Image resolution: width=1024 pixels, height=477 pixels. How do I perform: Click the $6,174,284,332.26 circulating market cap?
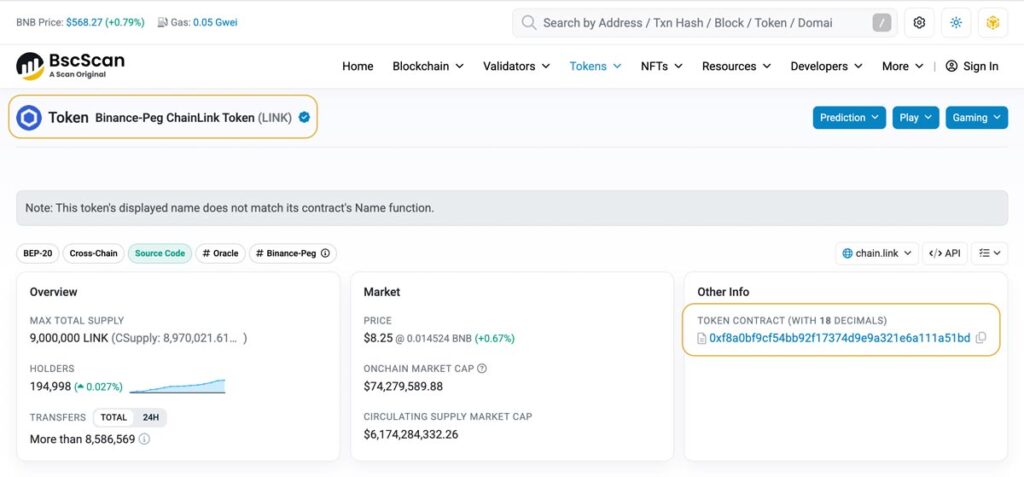[x=411, y=434]
